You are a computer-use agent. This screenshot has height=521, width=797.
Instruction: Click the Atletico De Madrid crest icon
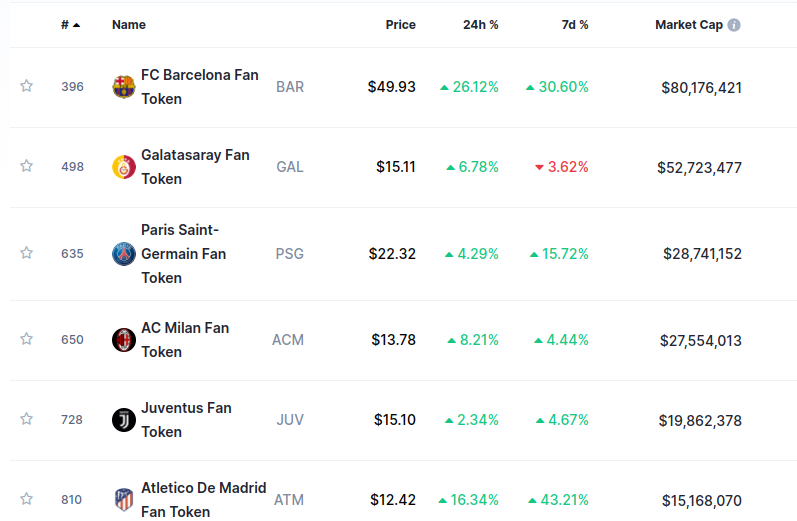coord(123,499)
